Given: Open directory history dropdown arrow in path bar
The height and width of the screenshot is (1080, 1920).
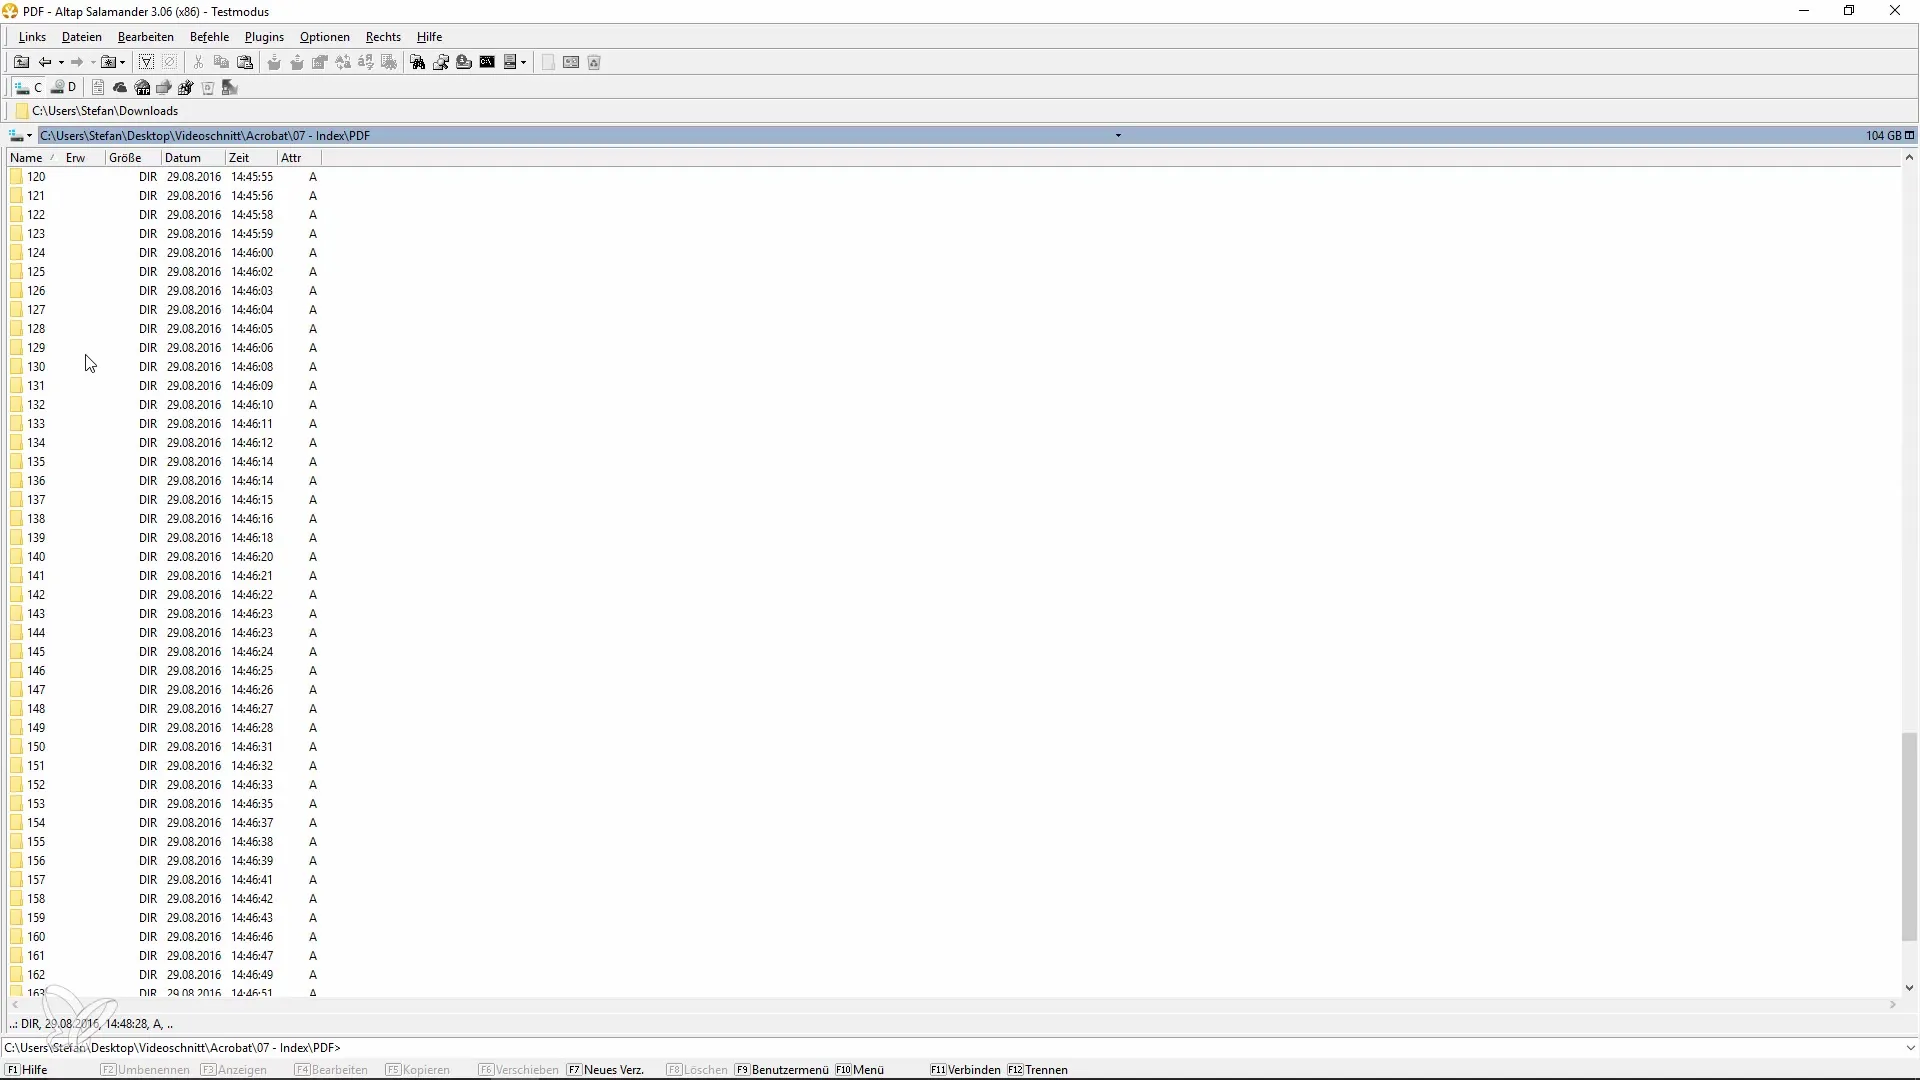Looking at the screenshot, I should 1118,135.
